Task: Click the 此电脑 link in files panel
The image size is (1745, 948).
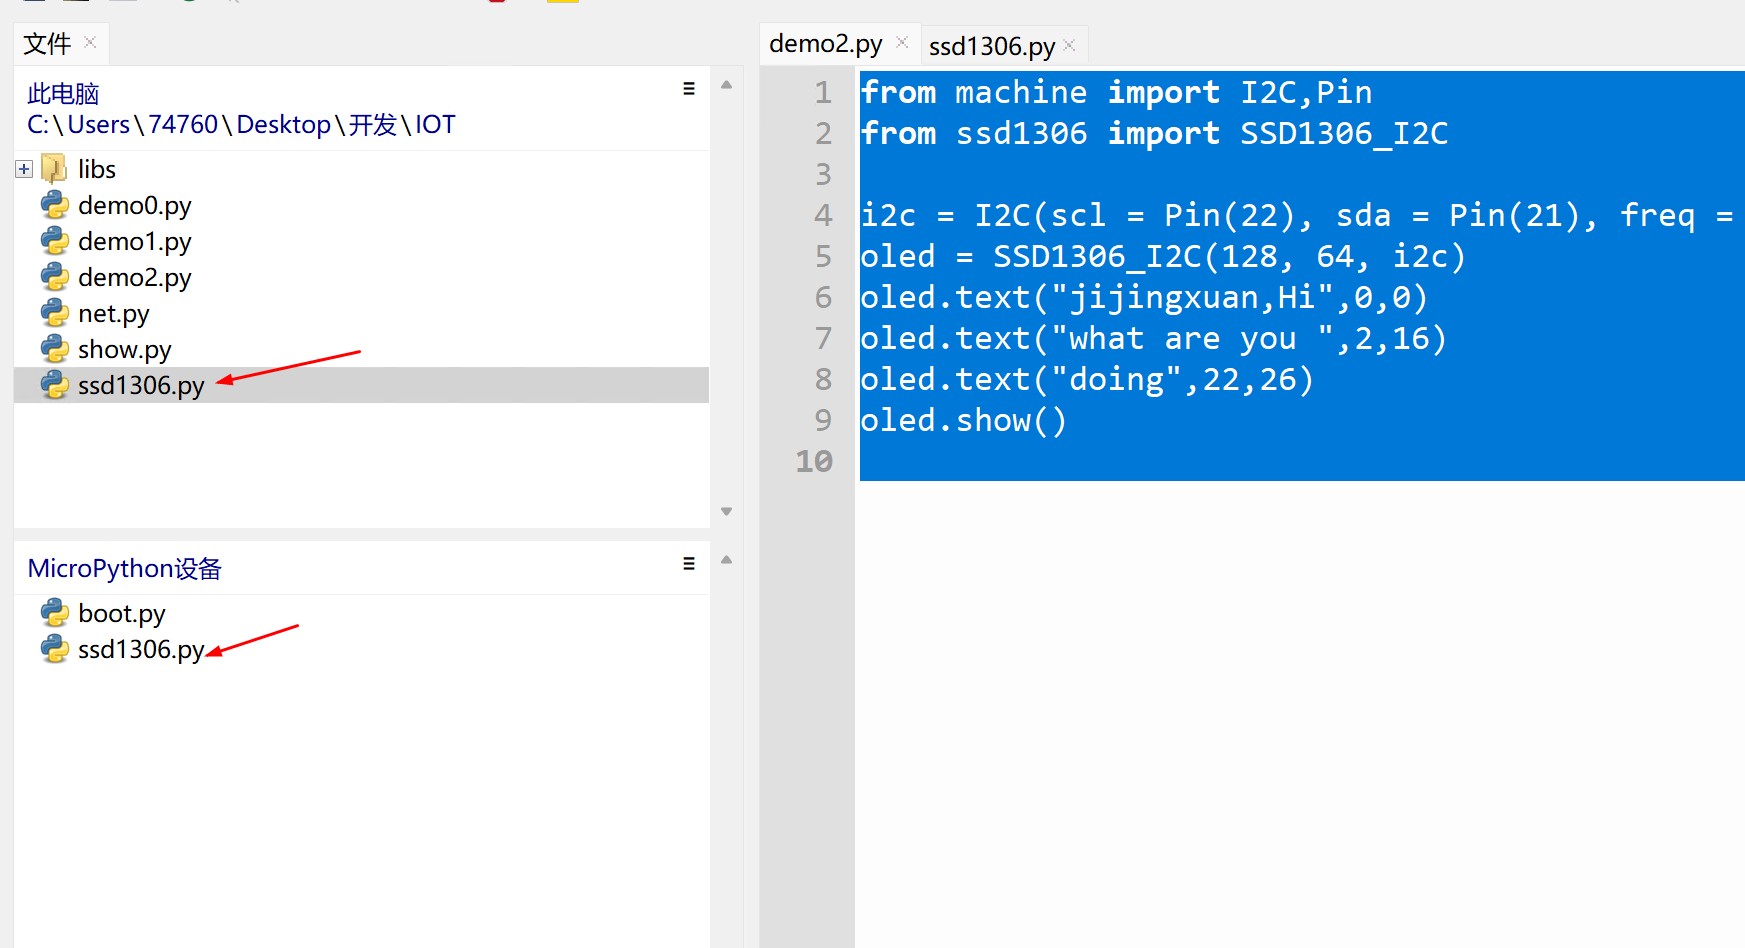Action: click(x=63, y=94)
